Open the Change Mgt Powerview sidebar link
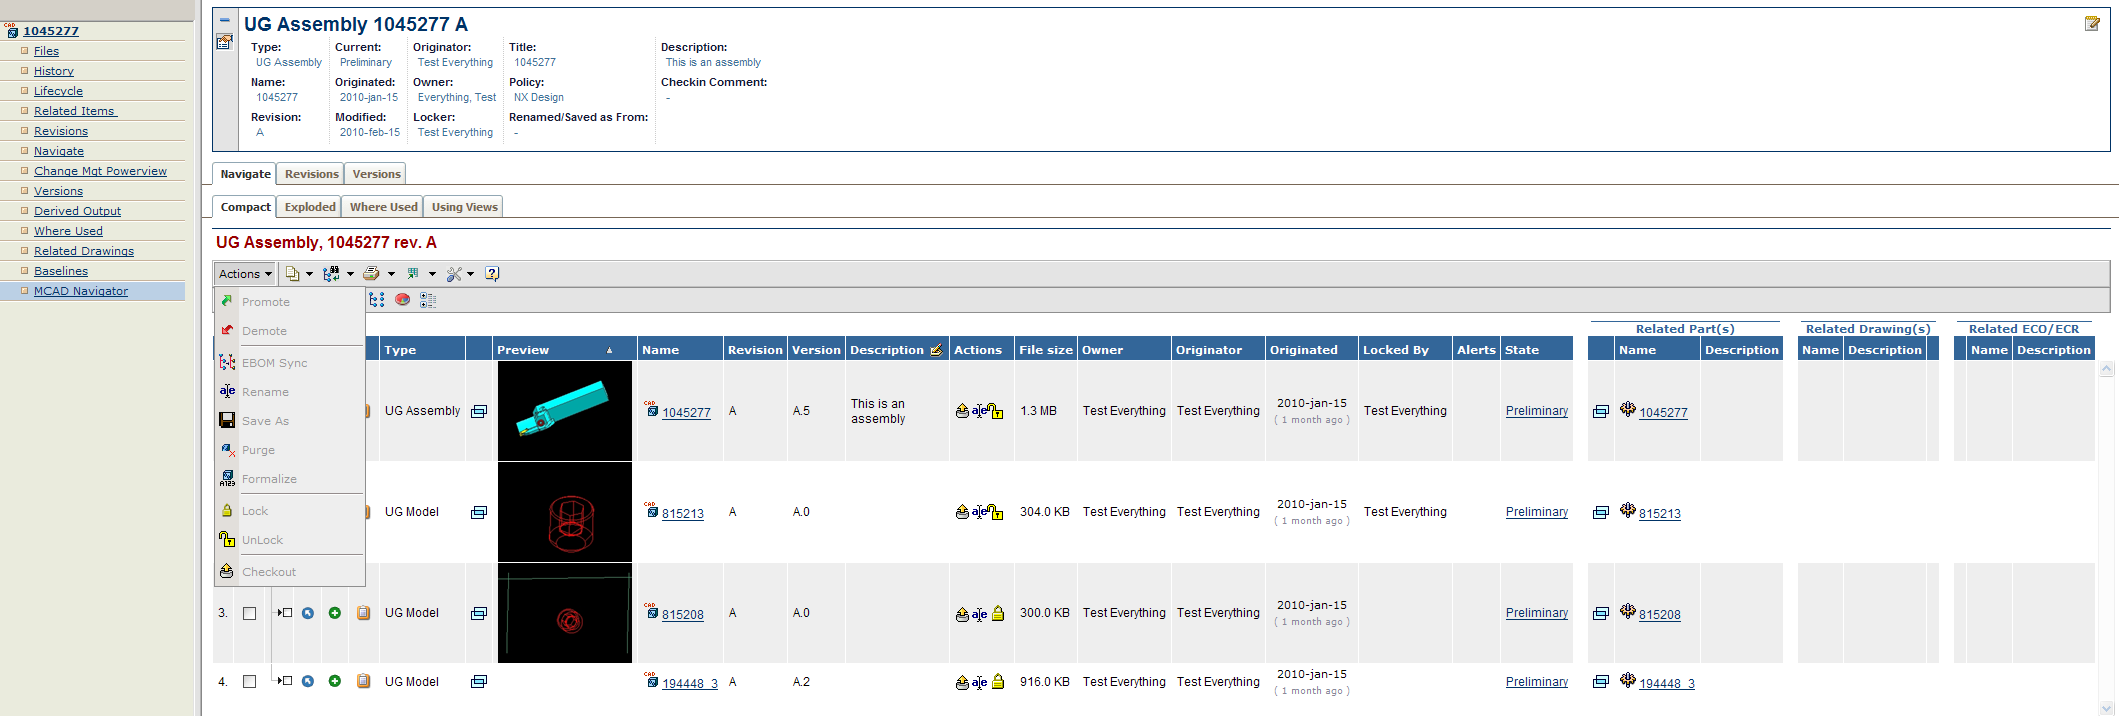The width and height of the screenshot is (2119, 716). (x=100, y=171)
